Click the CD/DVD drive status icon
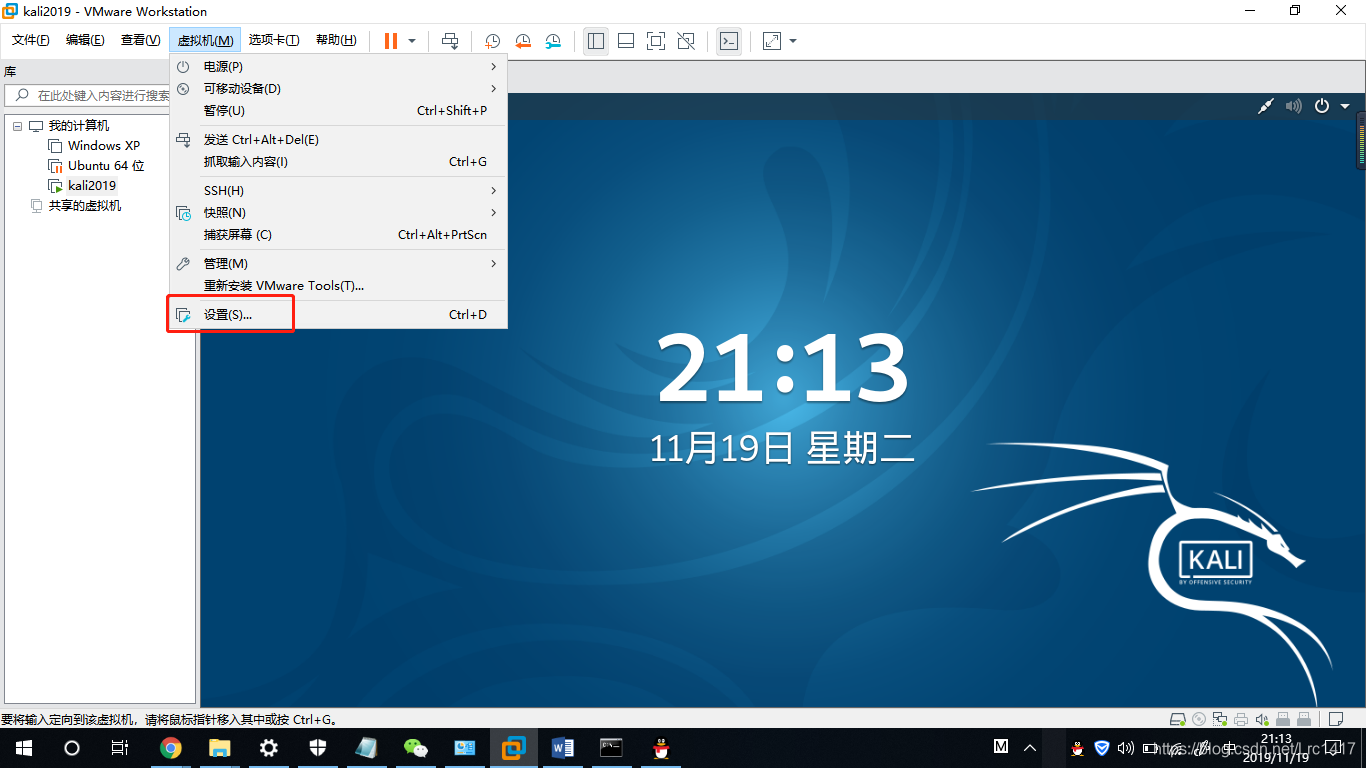The height and width of the screenshot is (768, 1366). [1200, 719]
